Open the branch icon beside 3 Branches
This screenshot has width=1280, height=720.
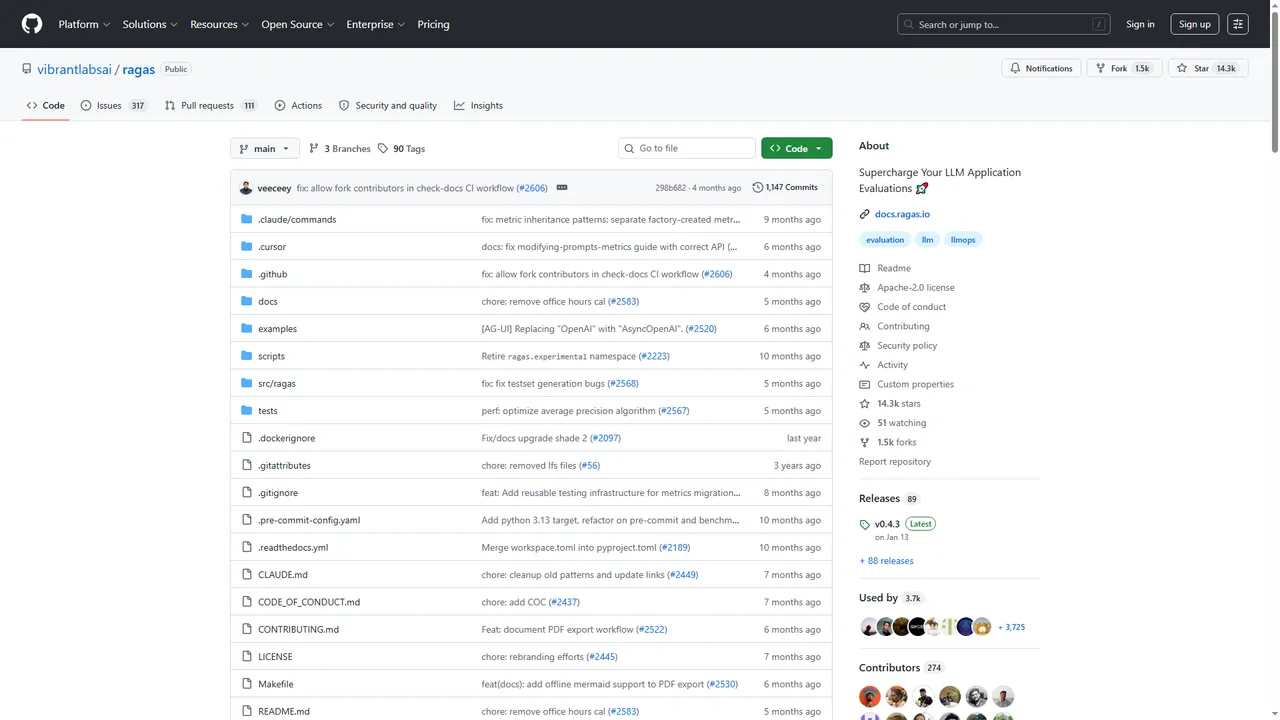314,148
